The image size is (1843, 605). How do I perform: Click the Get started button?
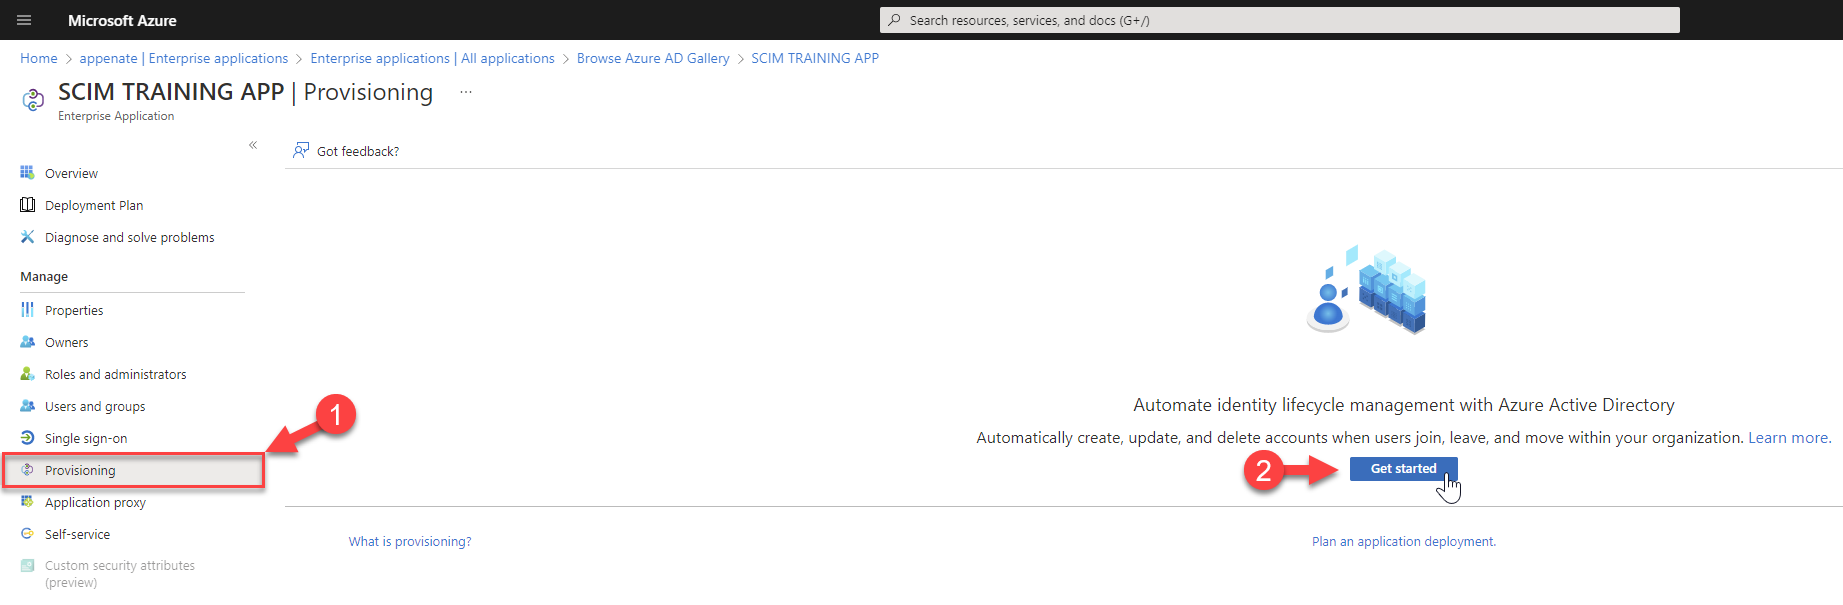[1403, 469]
